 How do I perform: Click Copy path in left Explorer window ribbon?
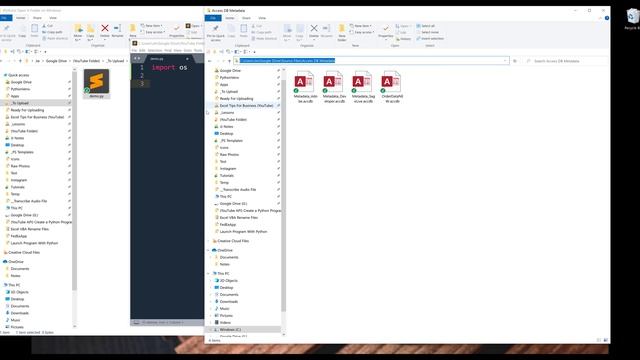[x=53, y=32]
